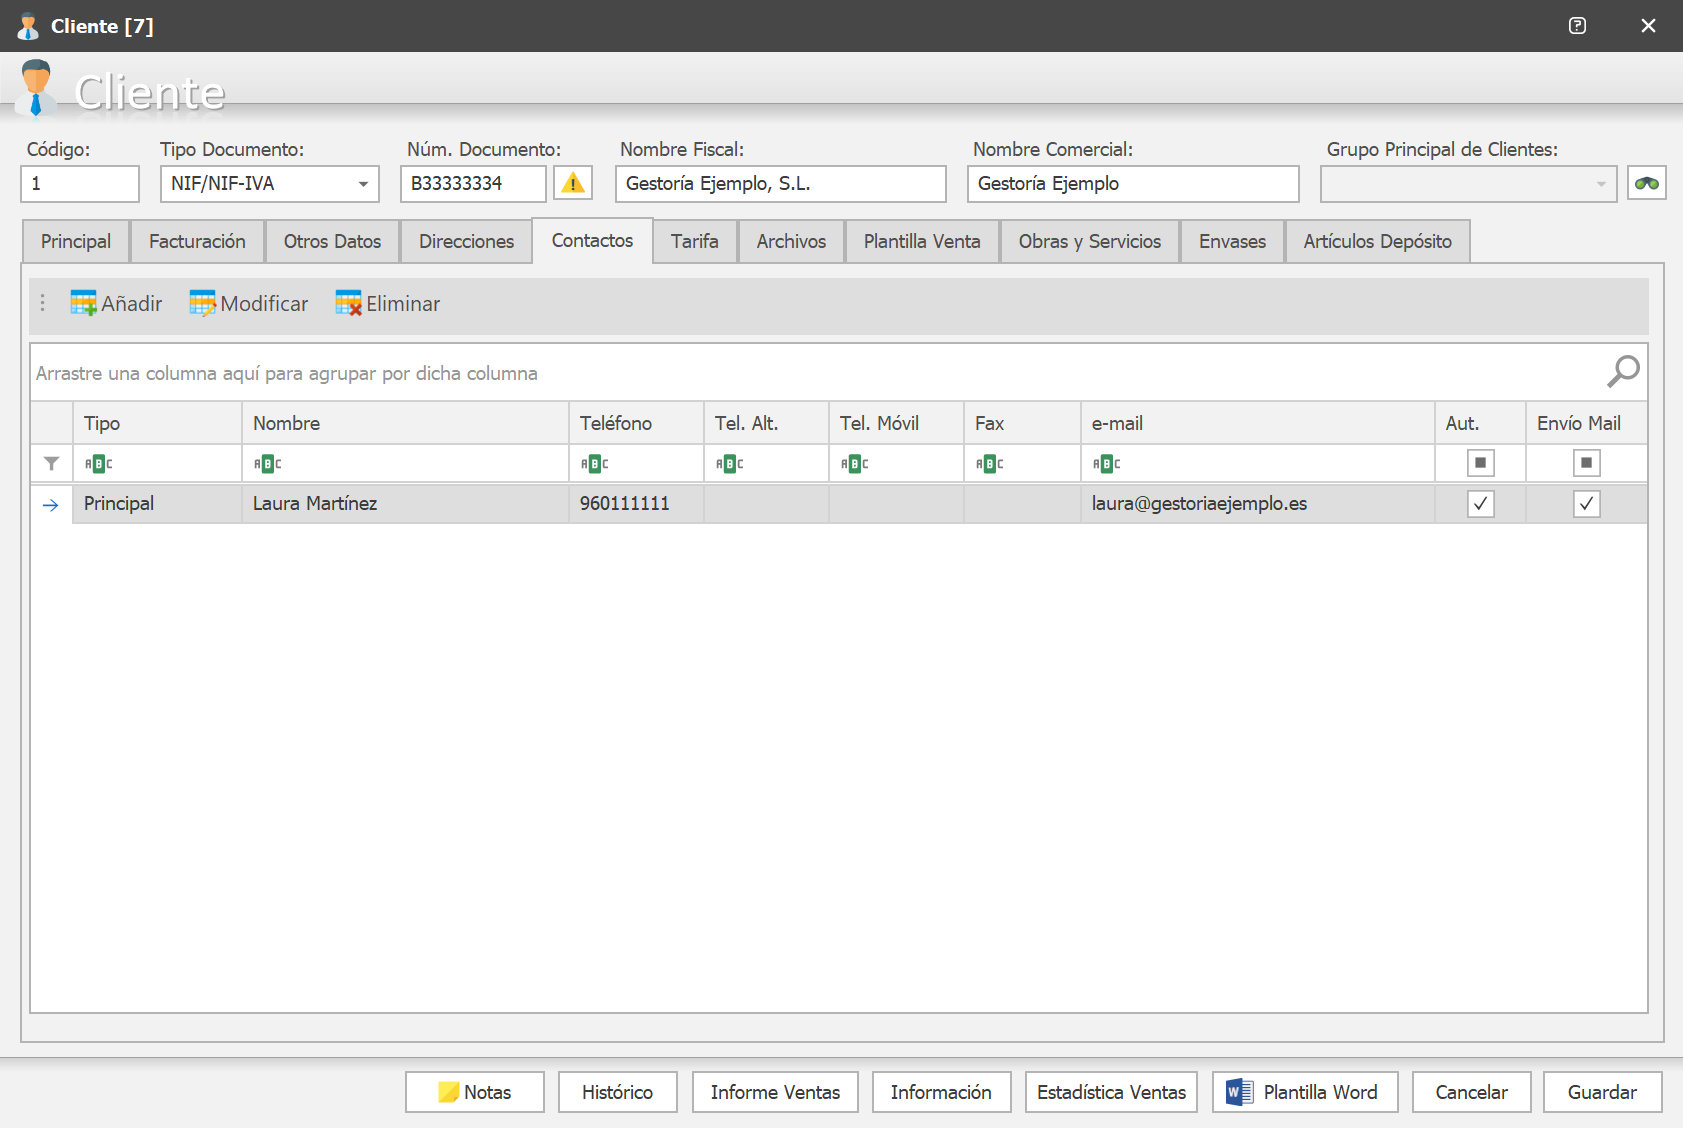Click the toolbar grip dots handle

pyautogui.click(x=42, y=303)
